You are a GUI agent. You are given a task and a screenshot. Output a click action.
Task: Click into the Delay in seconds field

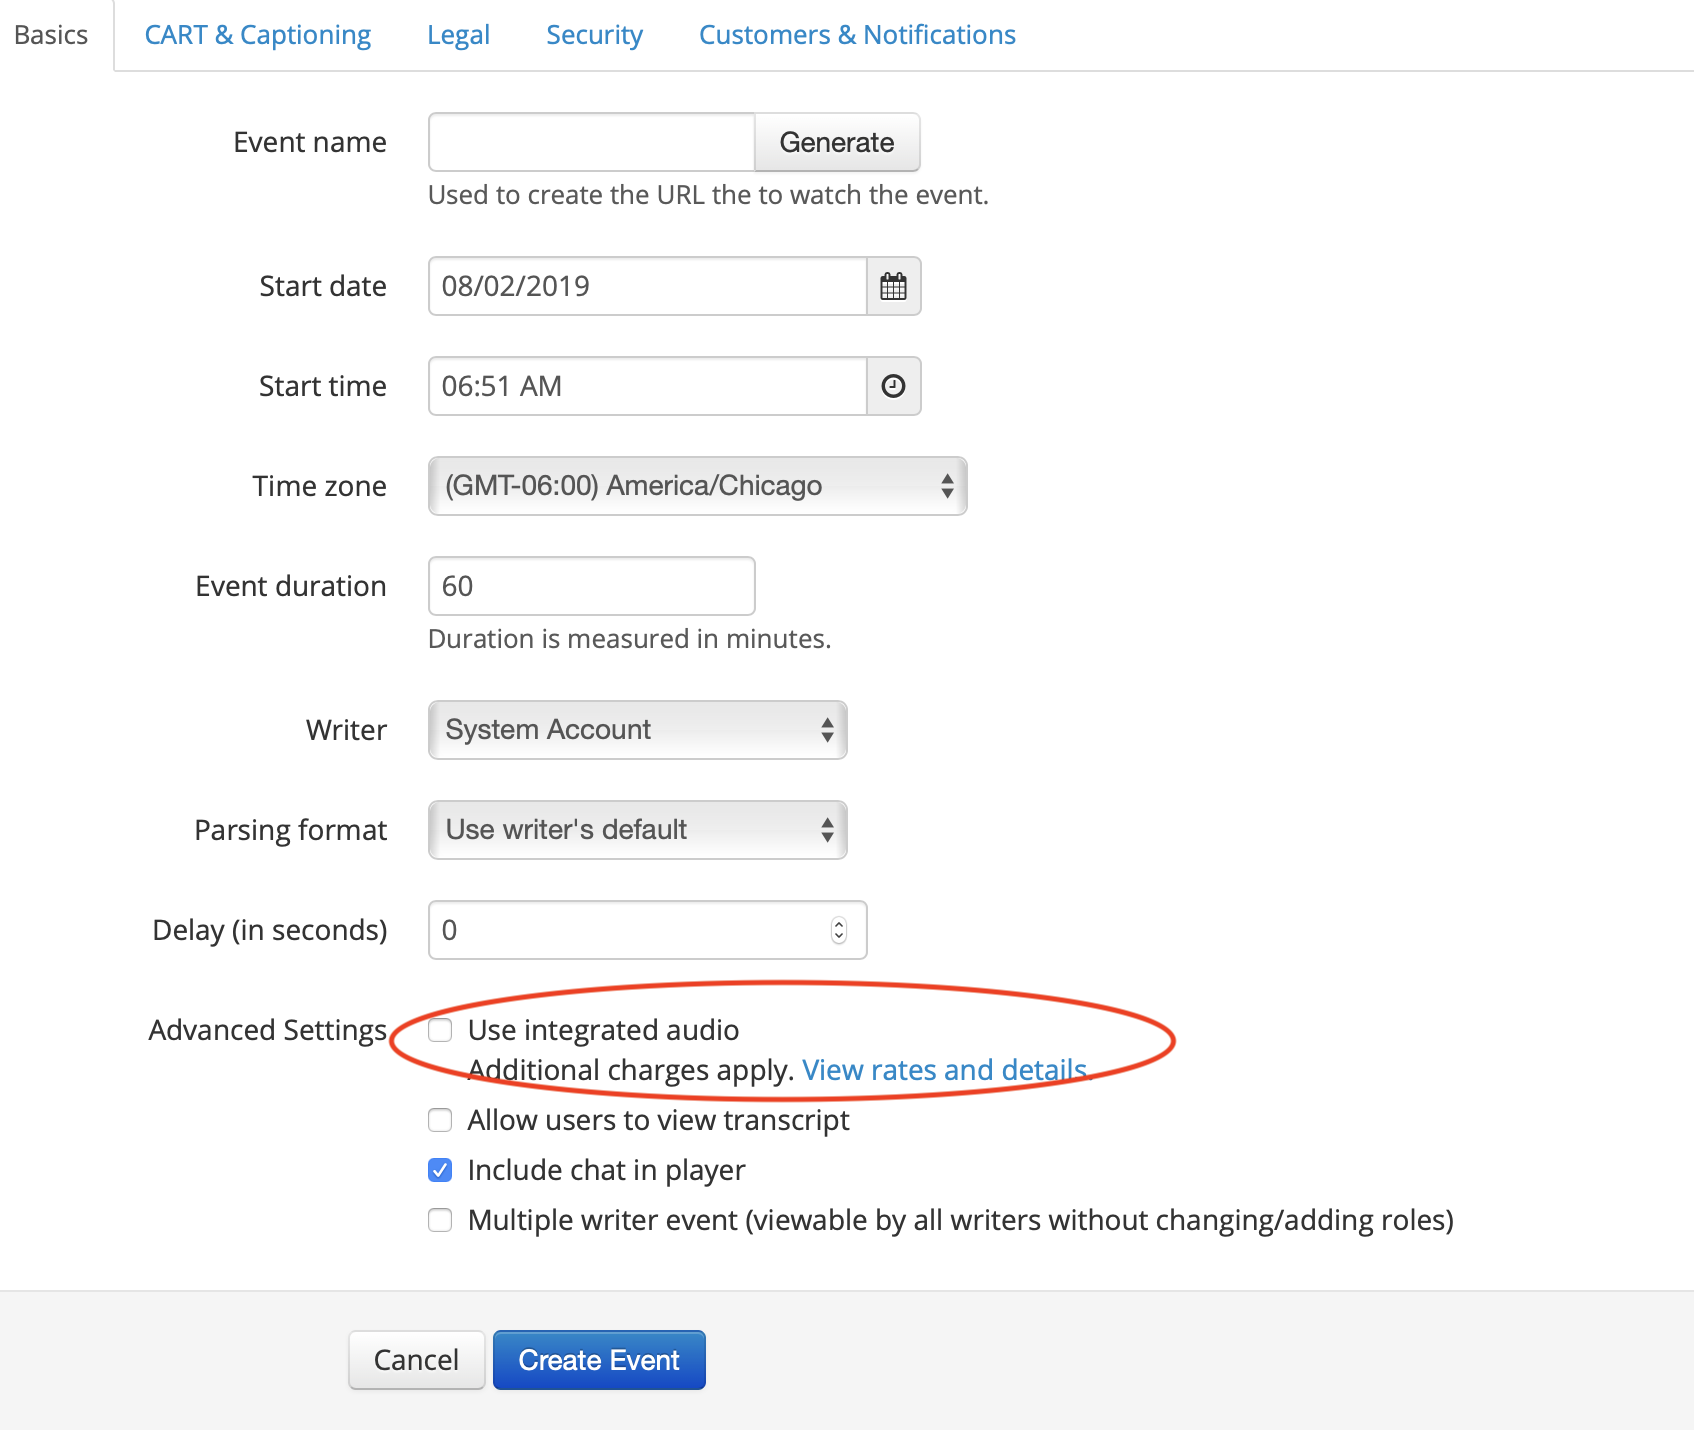[648, 930]
